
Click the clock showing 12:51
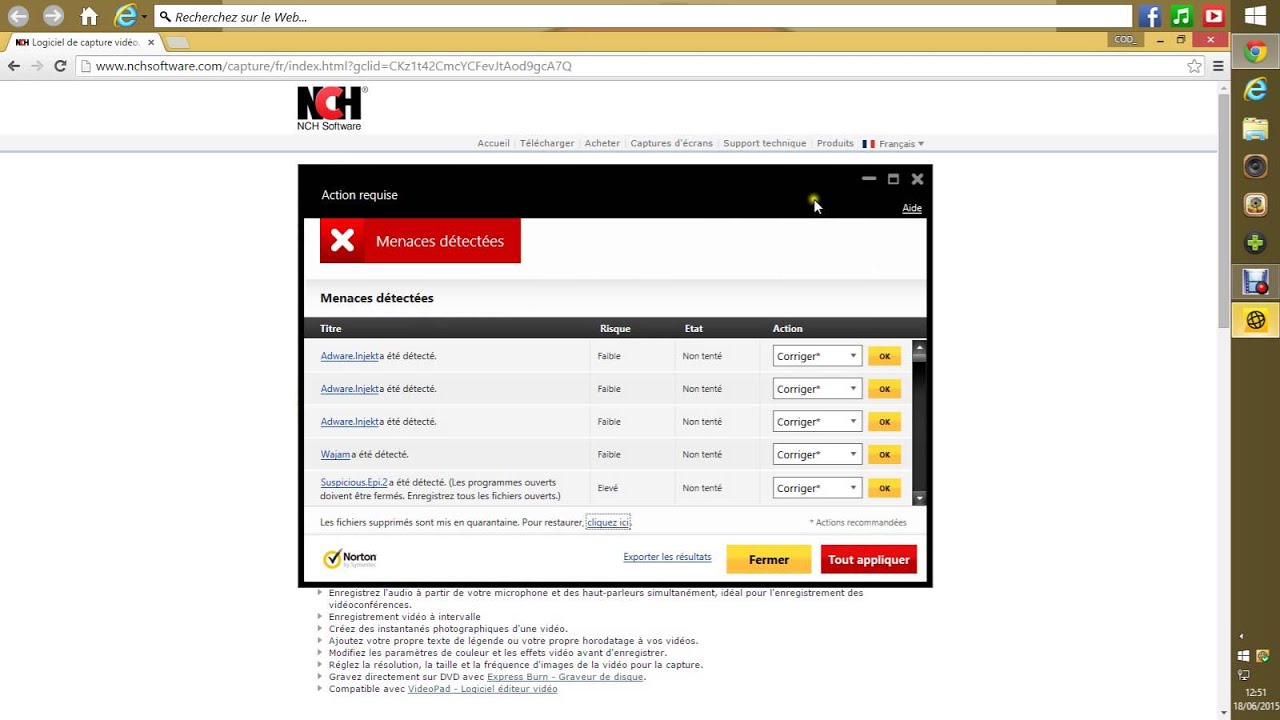click(1256, 692)
